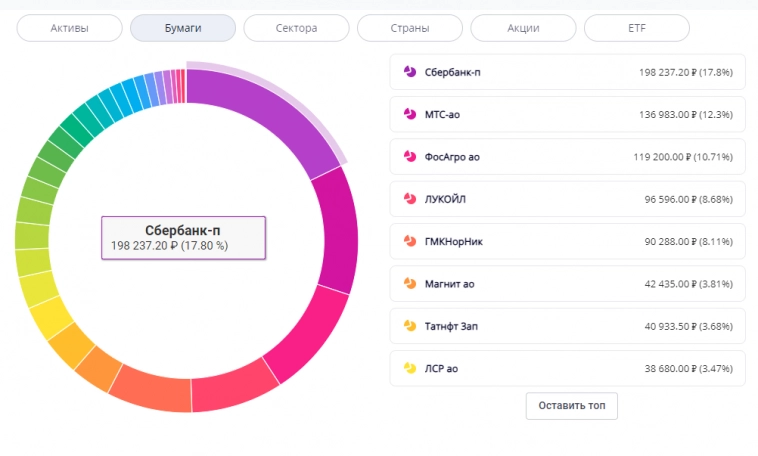Image resolution: width=758 pixels, height=456 pixels.
Task: Click the МТС-ао pie icon
Action: [x=409, y=114]
